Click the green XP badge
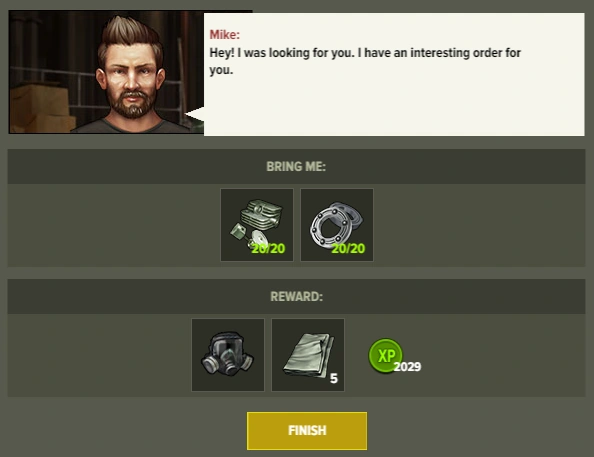Image resolution: width=594 pixels, height=457 pixels. (386, 355)
